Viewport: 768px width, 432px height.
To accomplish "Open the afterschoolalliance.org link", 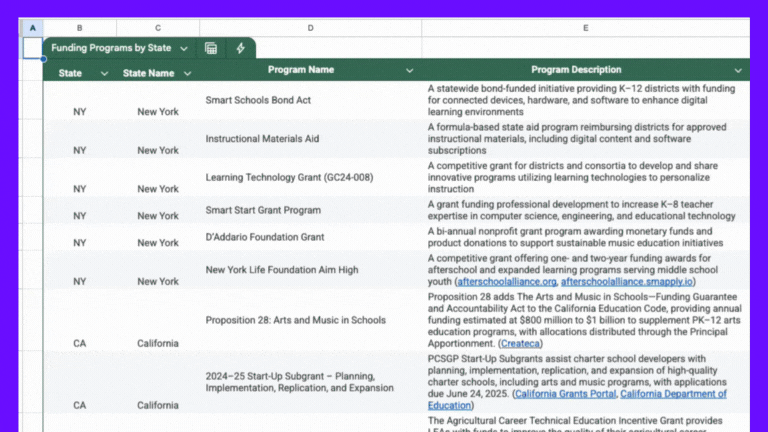I will (507, 282).
